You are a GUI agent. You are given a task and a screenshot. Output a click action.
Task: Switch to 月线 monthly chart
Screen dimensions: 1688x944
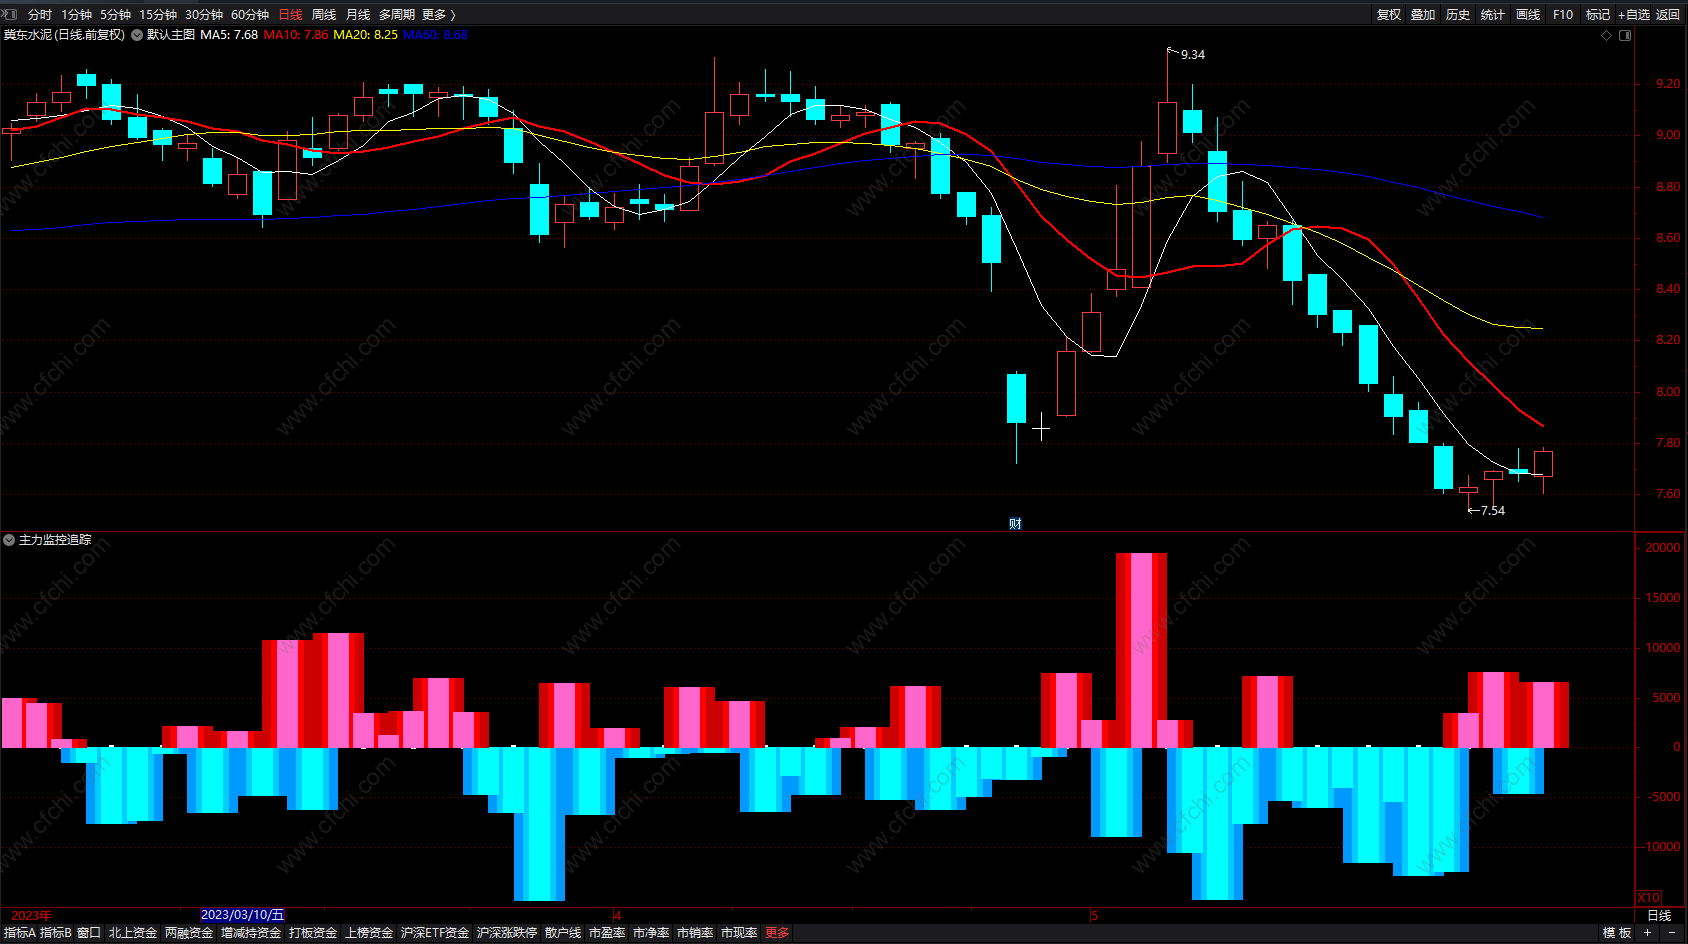click(x=358, y=15)
